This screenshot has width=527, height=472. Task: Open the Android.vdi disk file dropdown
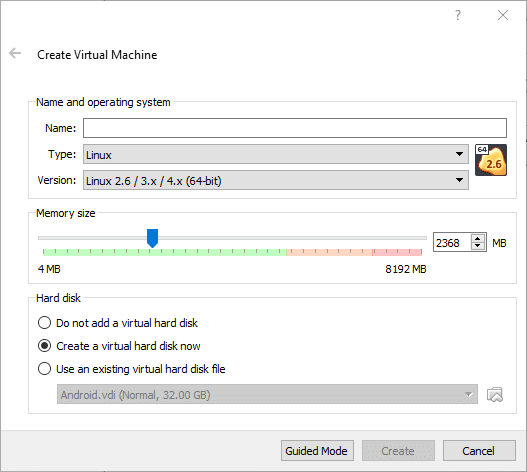pyautogui.click(x=267, y=394)
